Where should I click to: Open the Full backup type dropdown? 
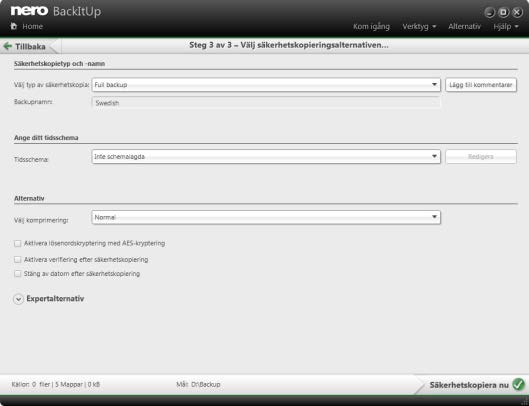point(266,85)
